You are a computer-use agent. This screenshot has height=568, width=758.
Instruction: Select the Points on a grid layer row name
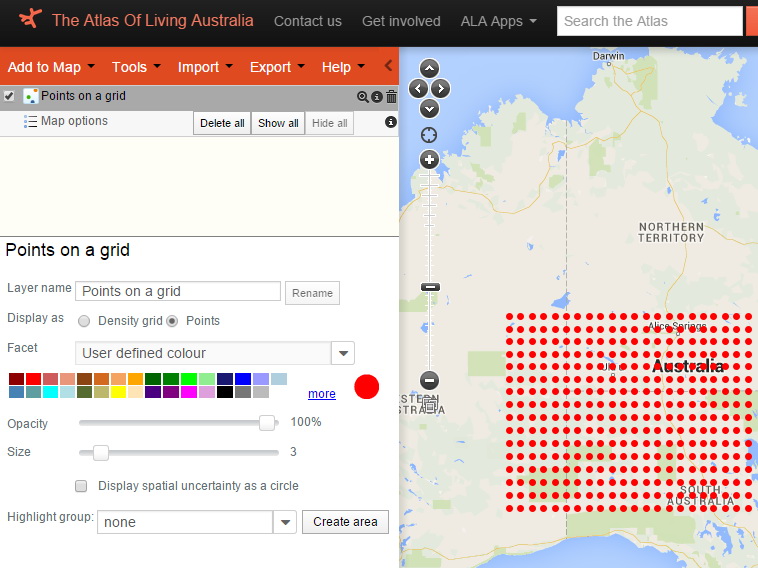[x=83, y=96]
